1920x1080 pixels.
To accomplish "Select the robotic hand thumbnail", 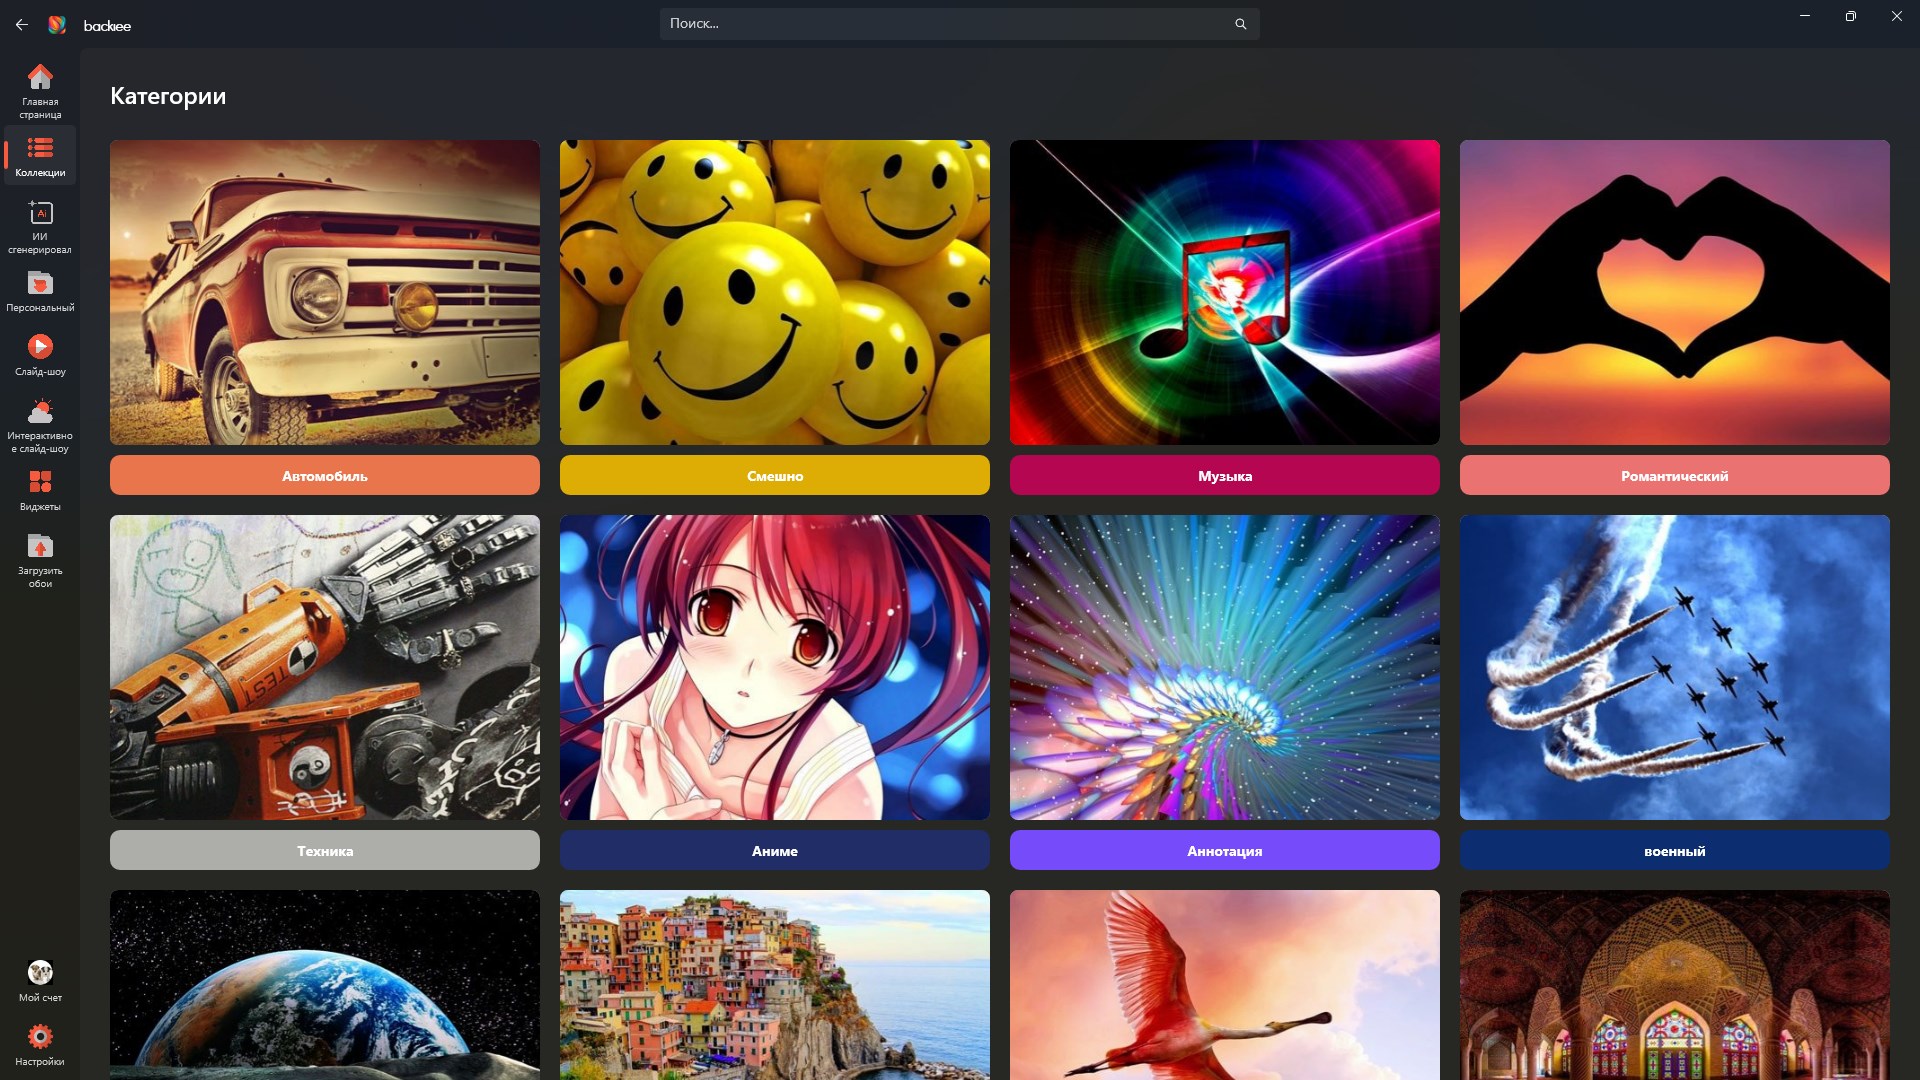I will pos(325,667).
